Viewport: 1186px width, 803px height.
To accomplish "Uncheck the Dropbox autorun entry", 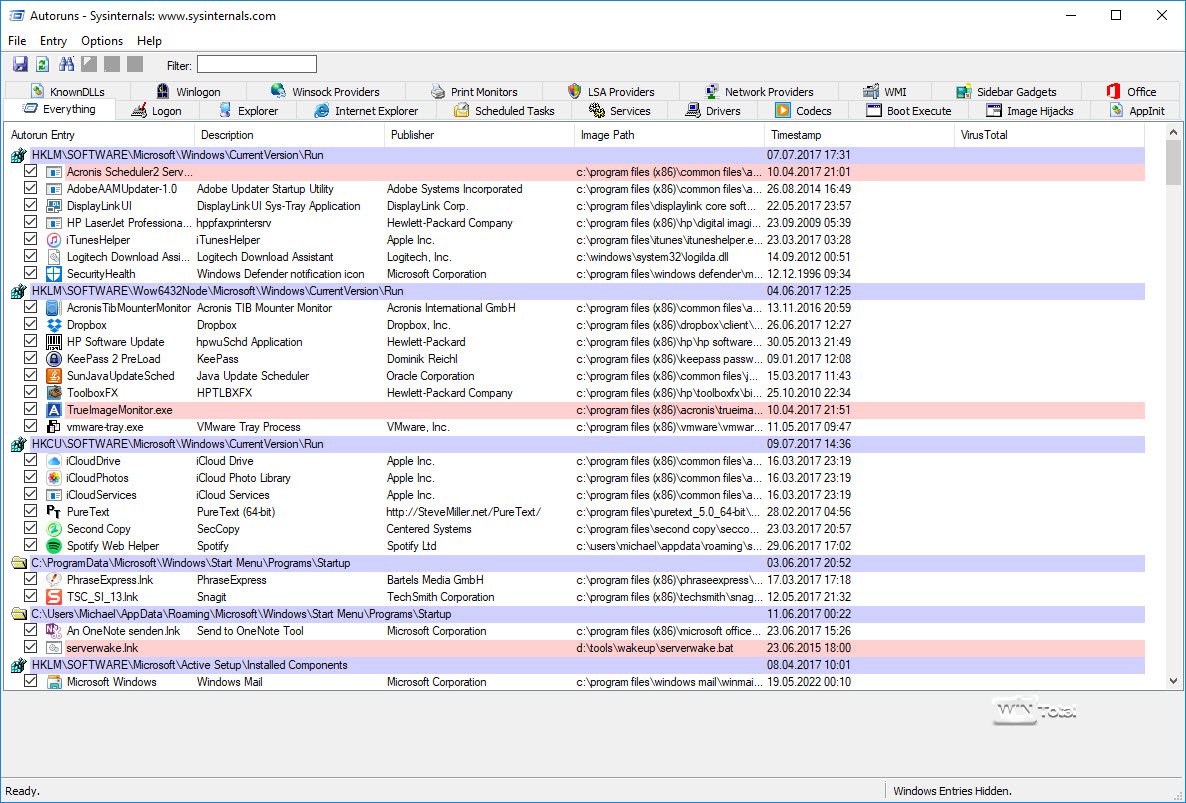I will 30,325.
